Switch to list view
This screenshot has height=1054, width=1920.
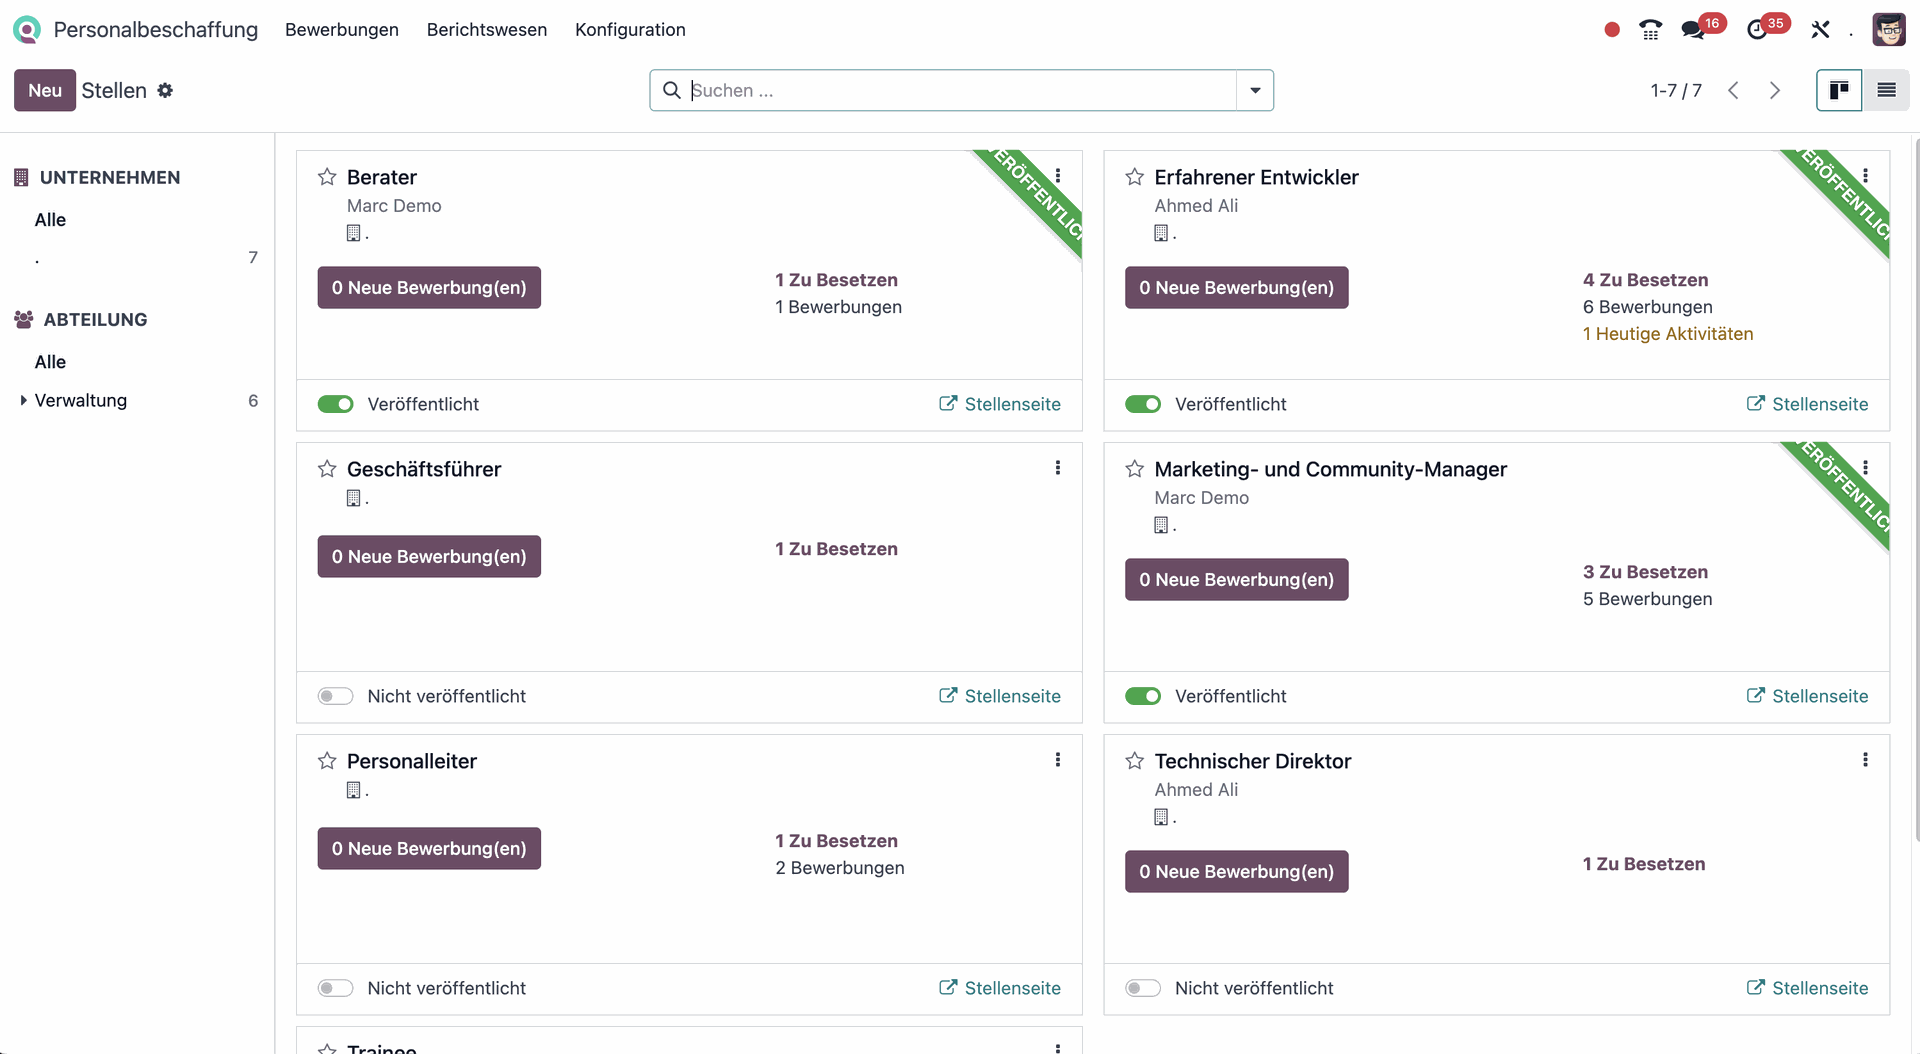point(1886,90)
